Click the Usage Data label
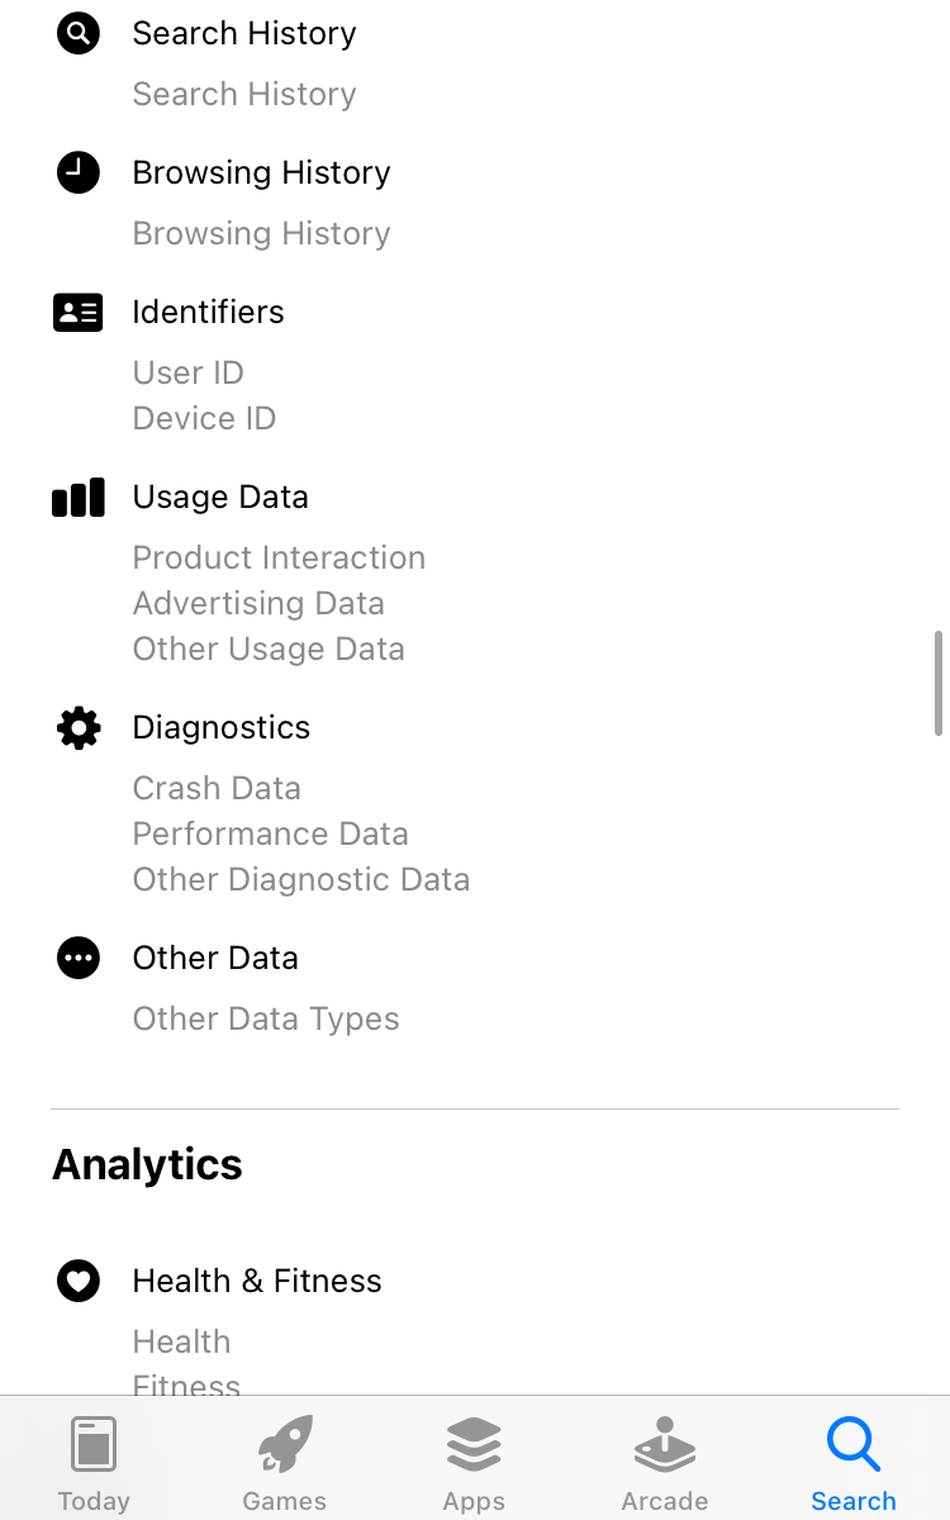950x1520 pixels. (x=220, y=497)
